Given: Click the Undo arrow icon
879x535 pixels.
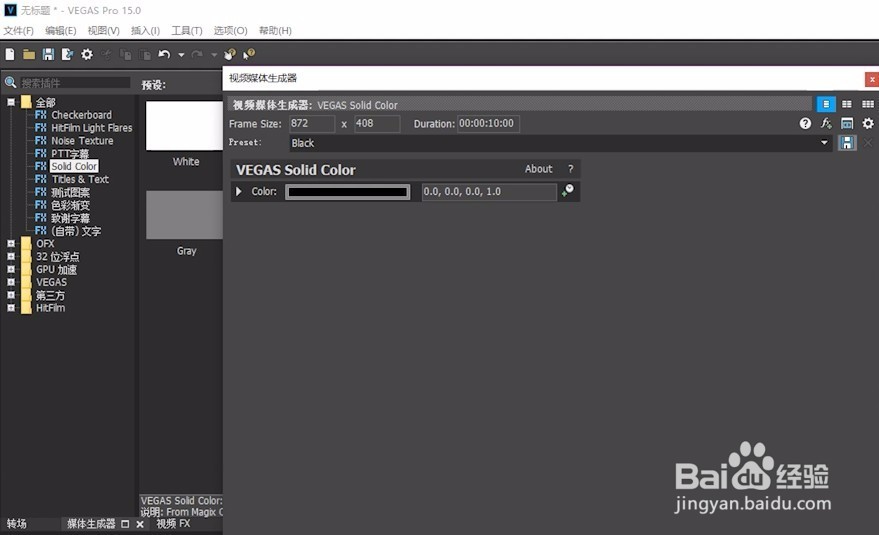Looking at the screenshot, I should pyautogui.click(x=164, y=54).
